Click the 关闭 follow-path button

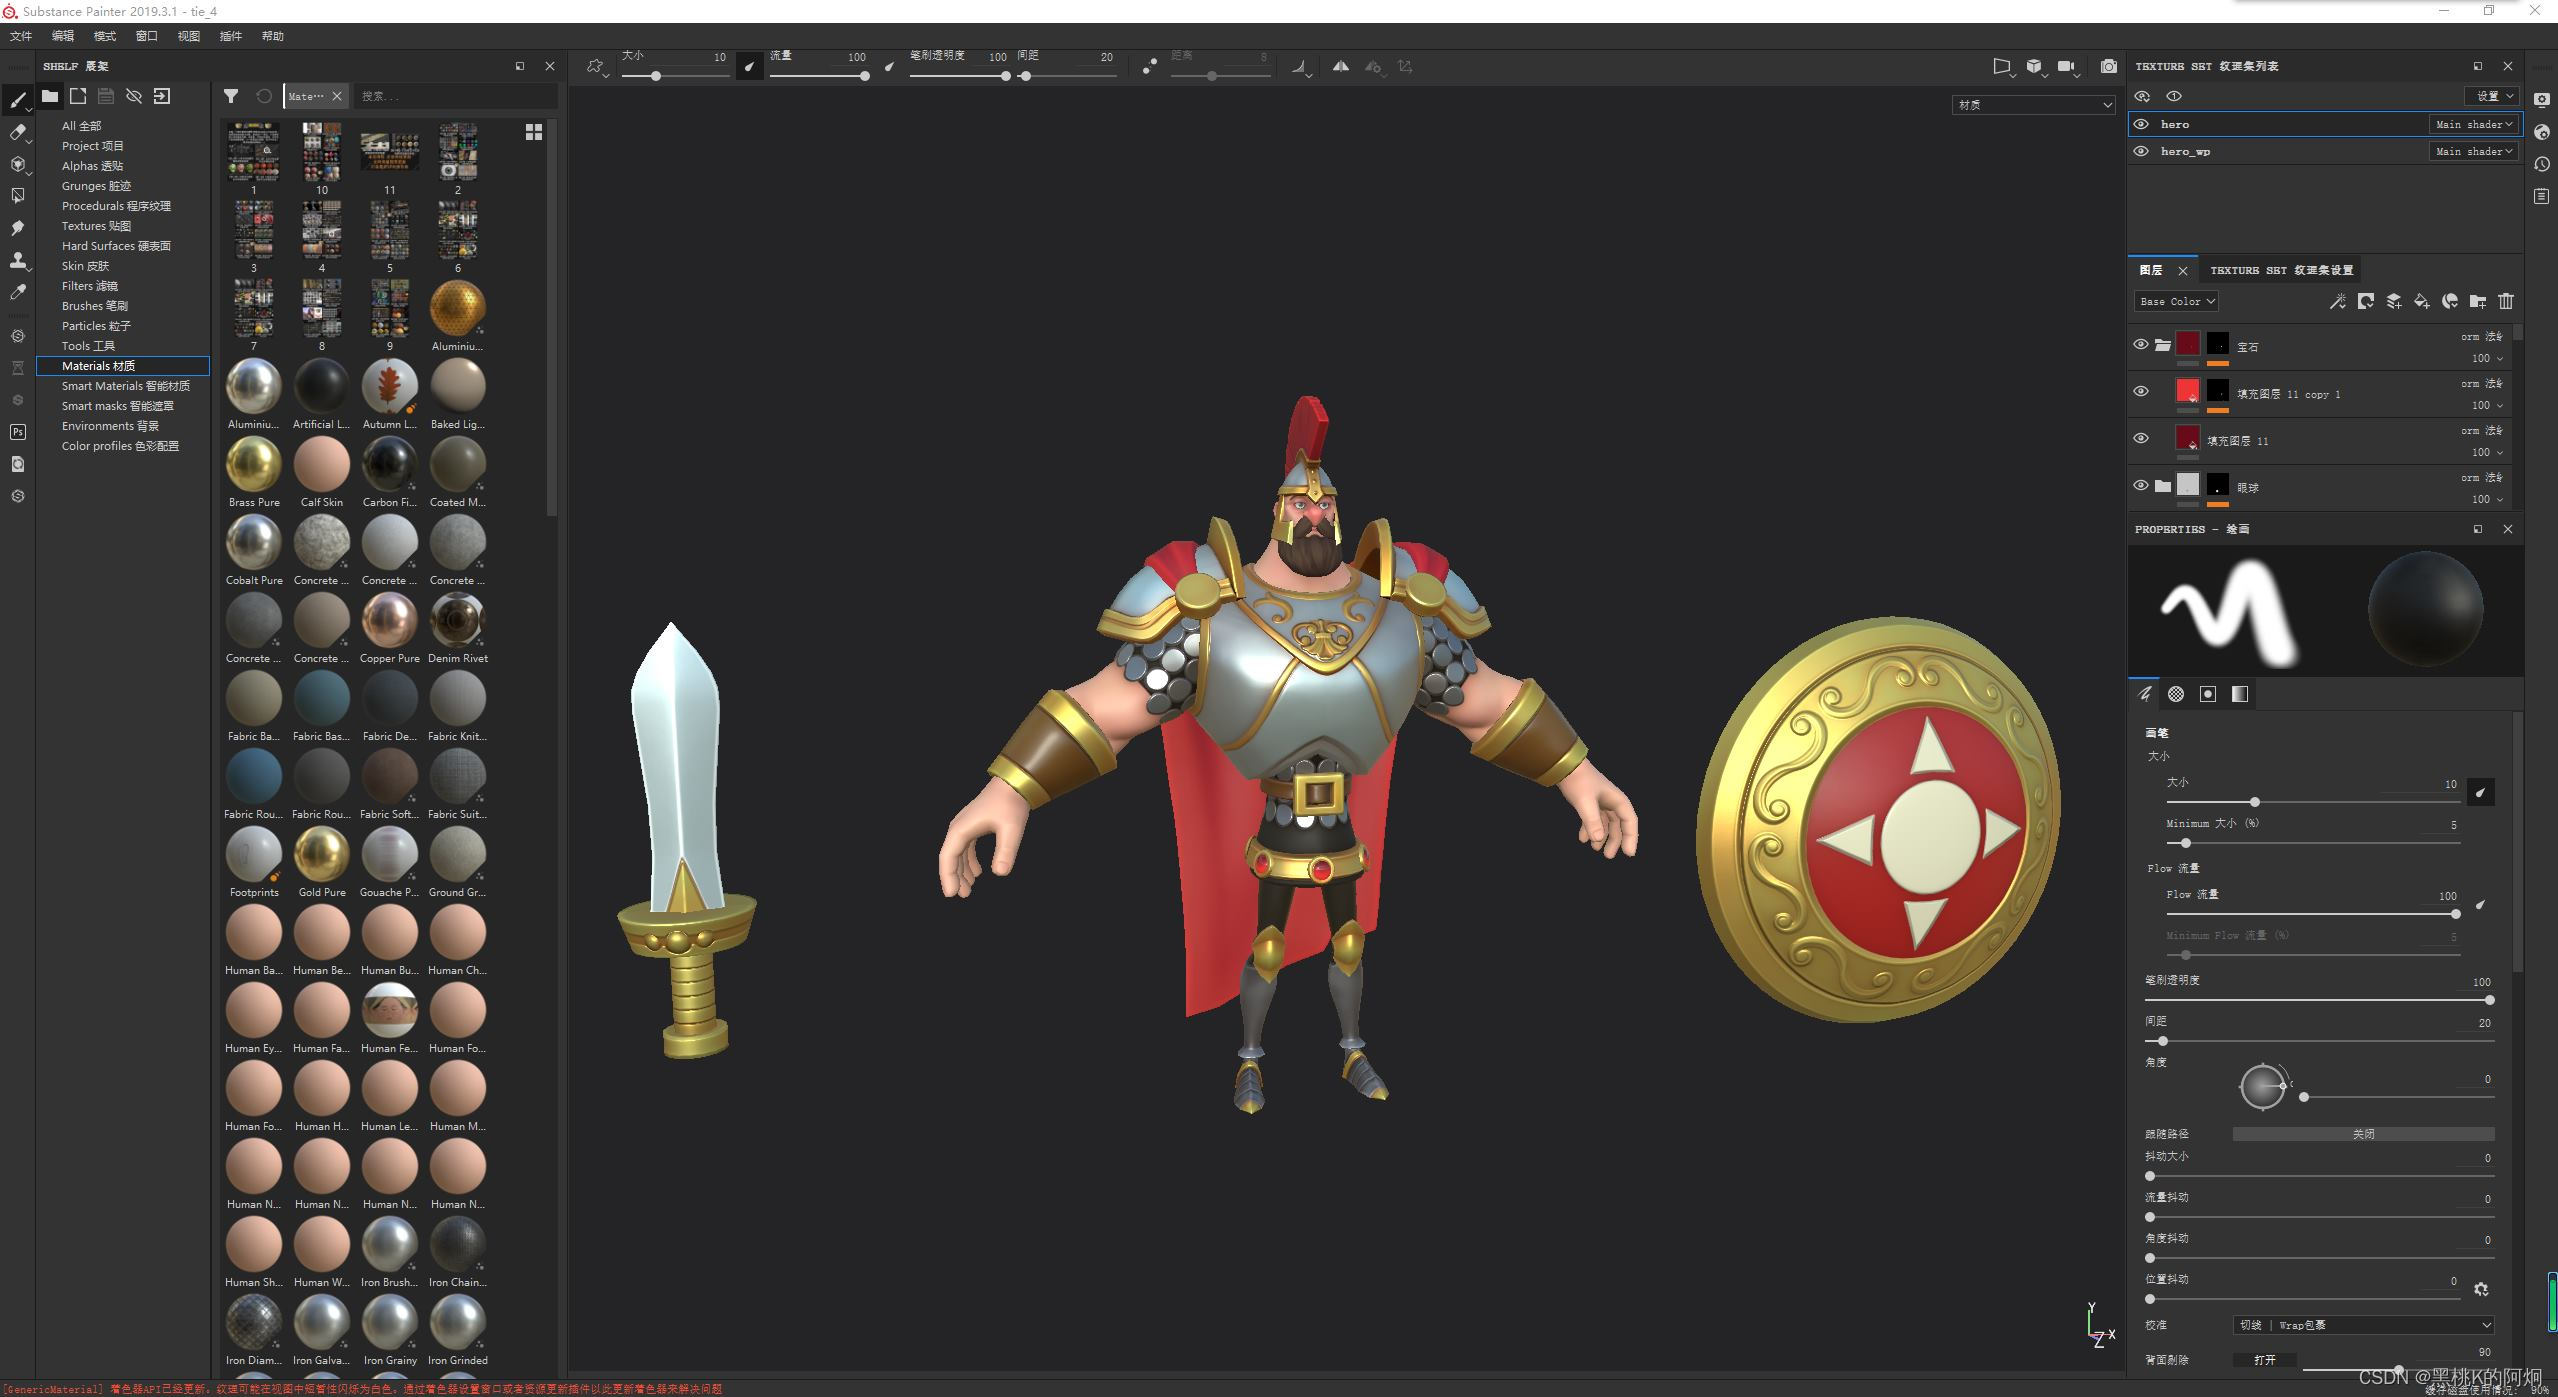2362,1134
